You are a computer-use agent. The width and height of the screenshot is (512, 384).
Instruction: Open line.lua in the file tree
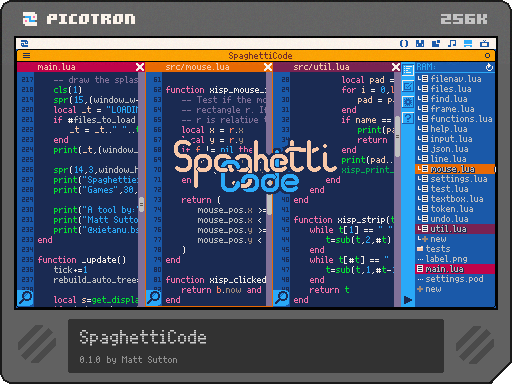pos(455,159)
